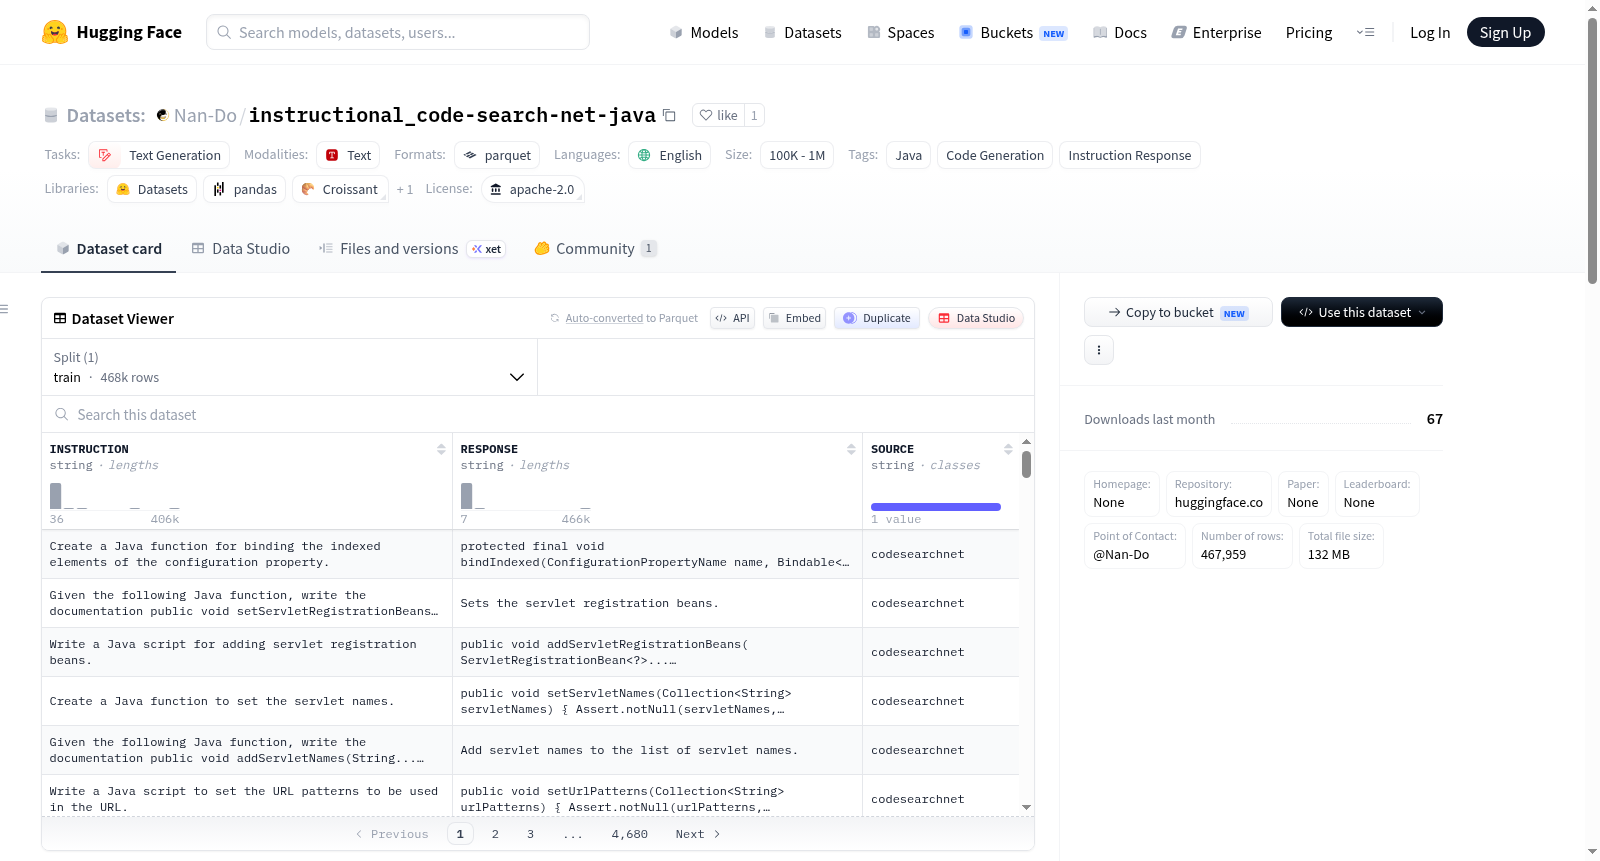Screen dimensions: 1600x861
Task: Click the Hugging Face logo
Action: pyautogui.click(x=112, y=32)
